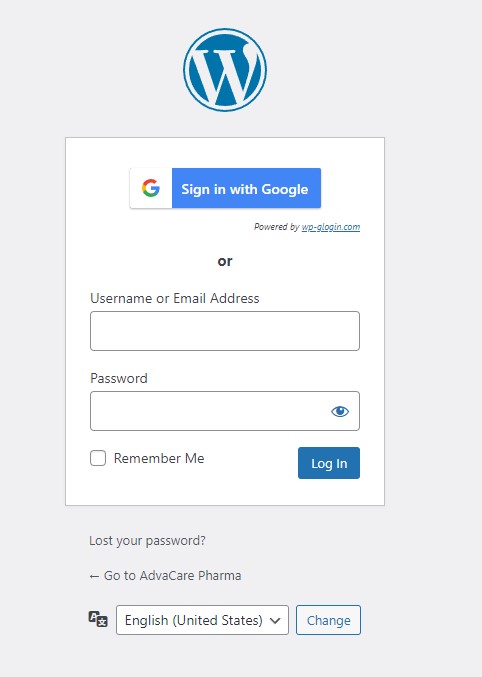This screenshot has height=677, width=482.
Task: Click the Google G logo icon
Action: tap(151, 188)
